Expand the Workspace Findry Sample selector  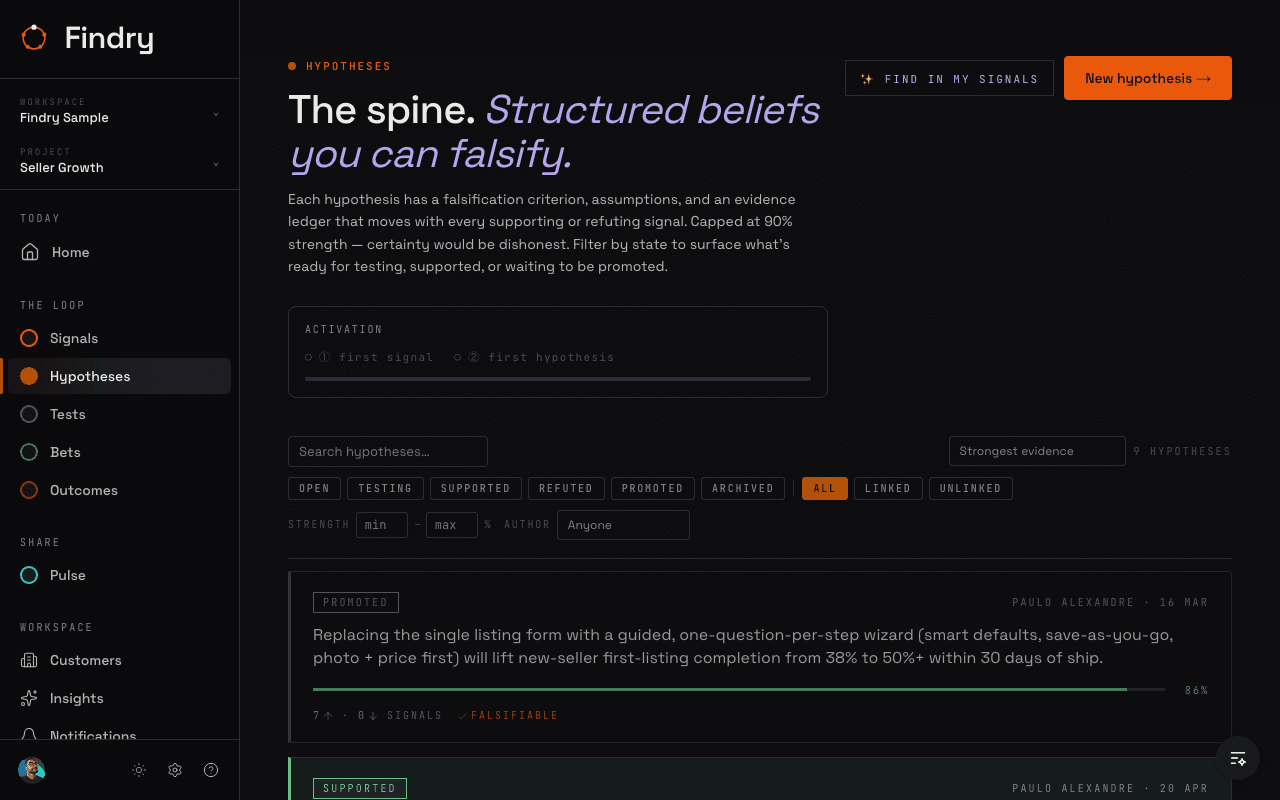pos(119,110)
